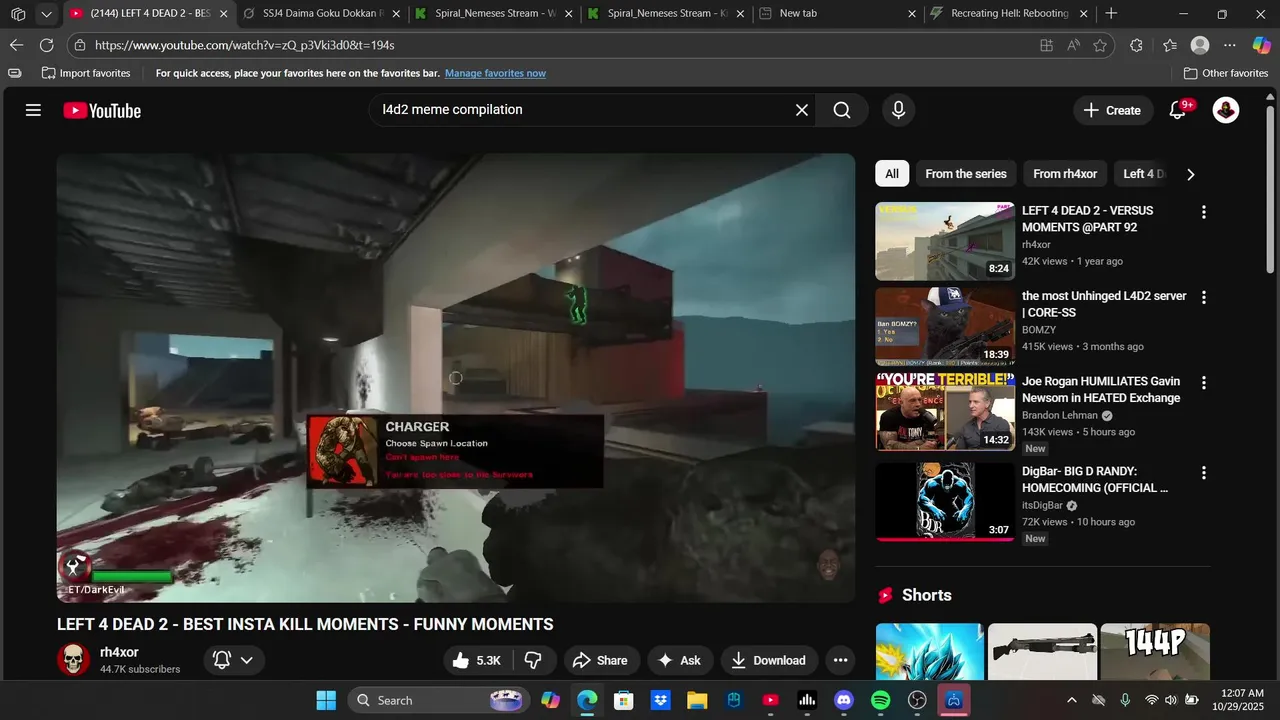This screenshot has height=720, width=1280.
Task: Click the rh4xor channel skull avatar
Action: (x=73, y=660)
